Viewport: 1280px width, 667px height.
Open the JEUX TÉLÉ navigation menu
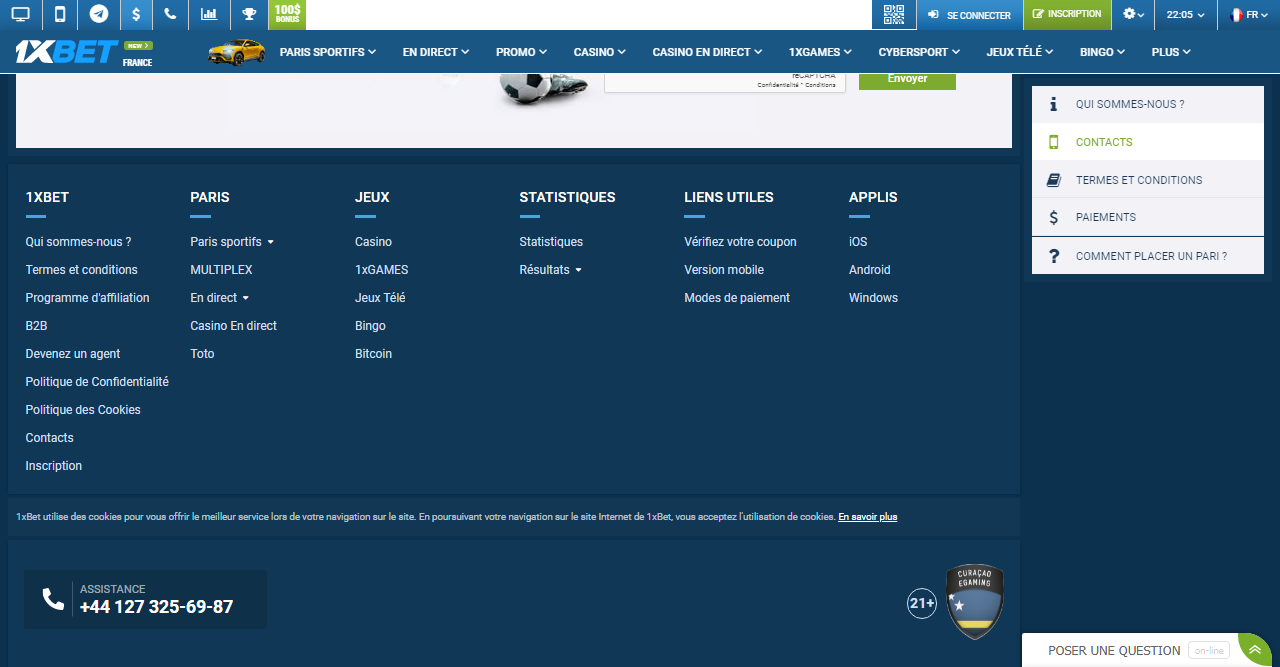coord(1020,52)
